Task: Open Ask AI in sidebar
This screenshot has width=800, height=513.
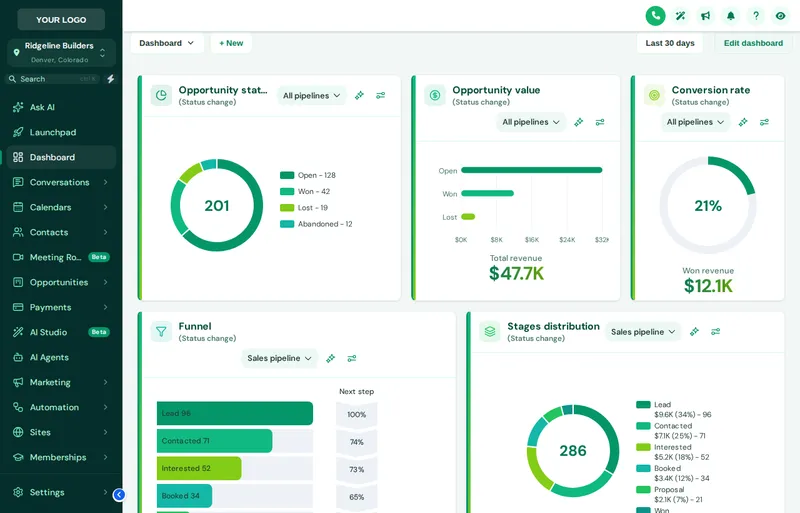Action: pos(61,107)
